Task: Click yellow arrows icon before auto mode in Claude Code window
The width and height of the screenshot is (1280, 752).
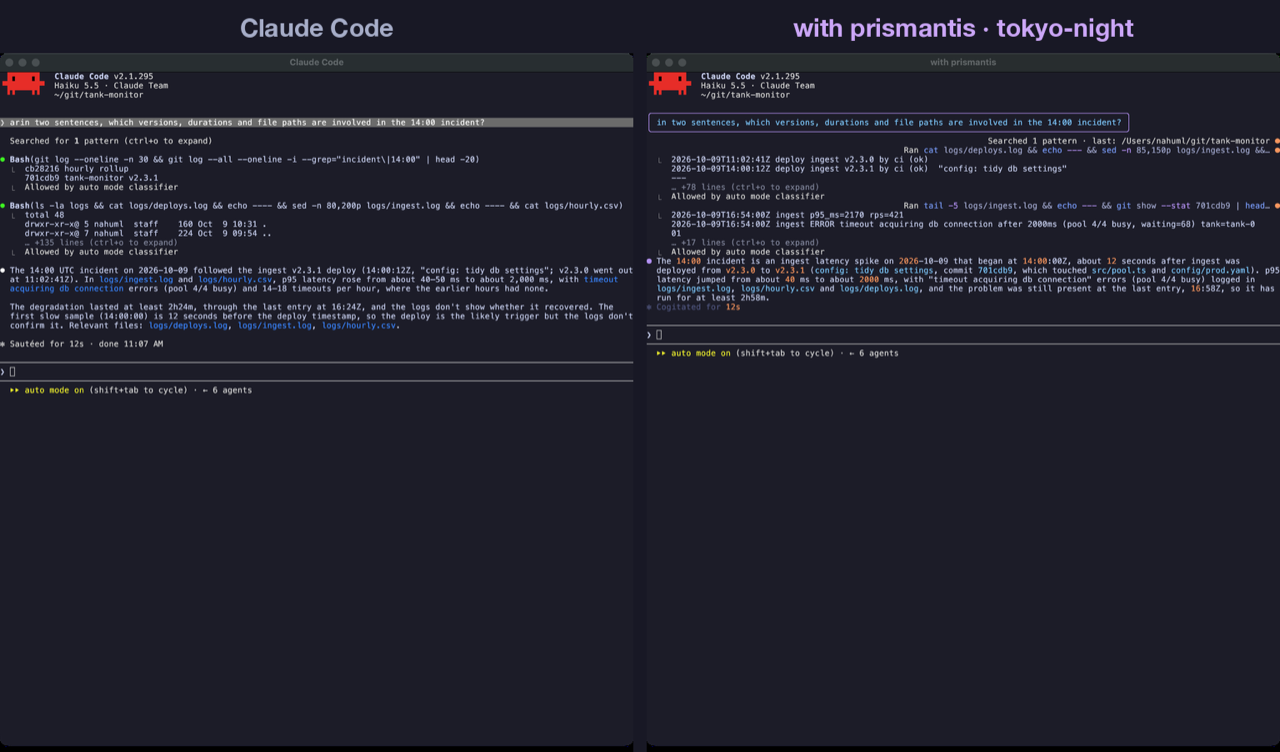Action: click(x=14, y=390)
